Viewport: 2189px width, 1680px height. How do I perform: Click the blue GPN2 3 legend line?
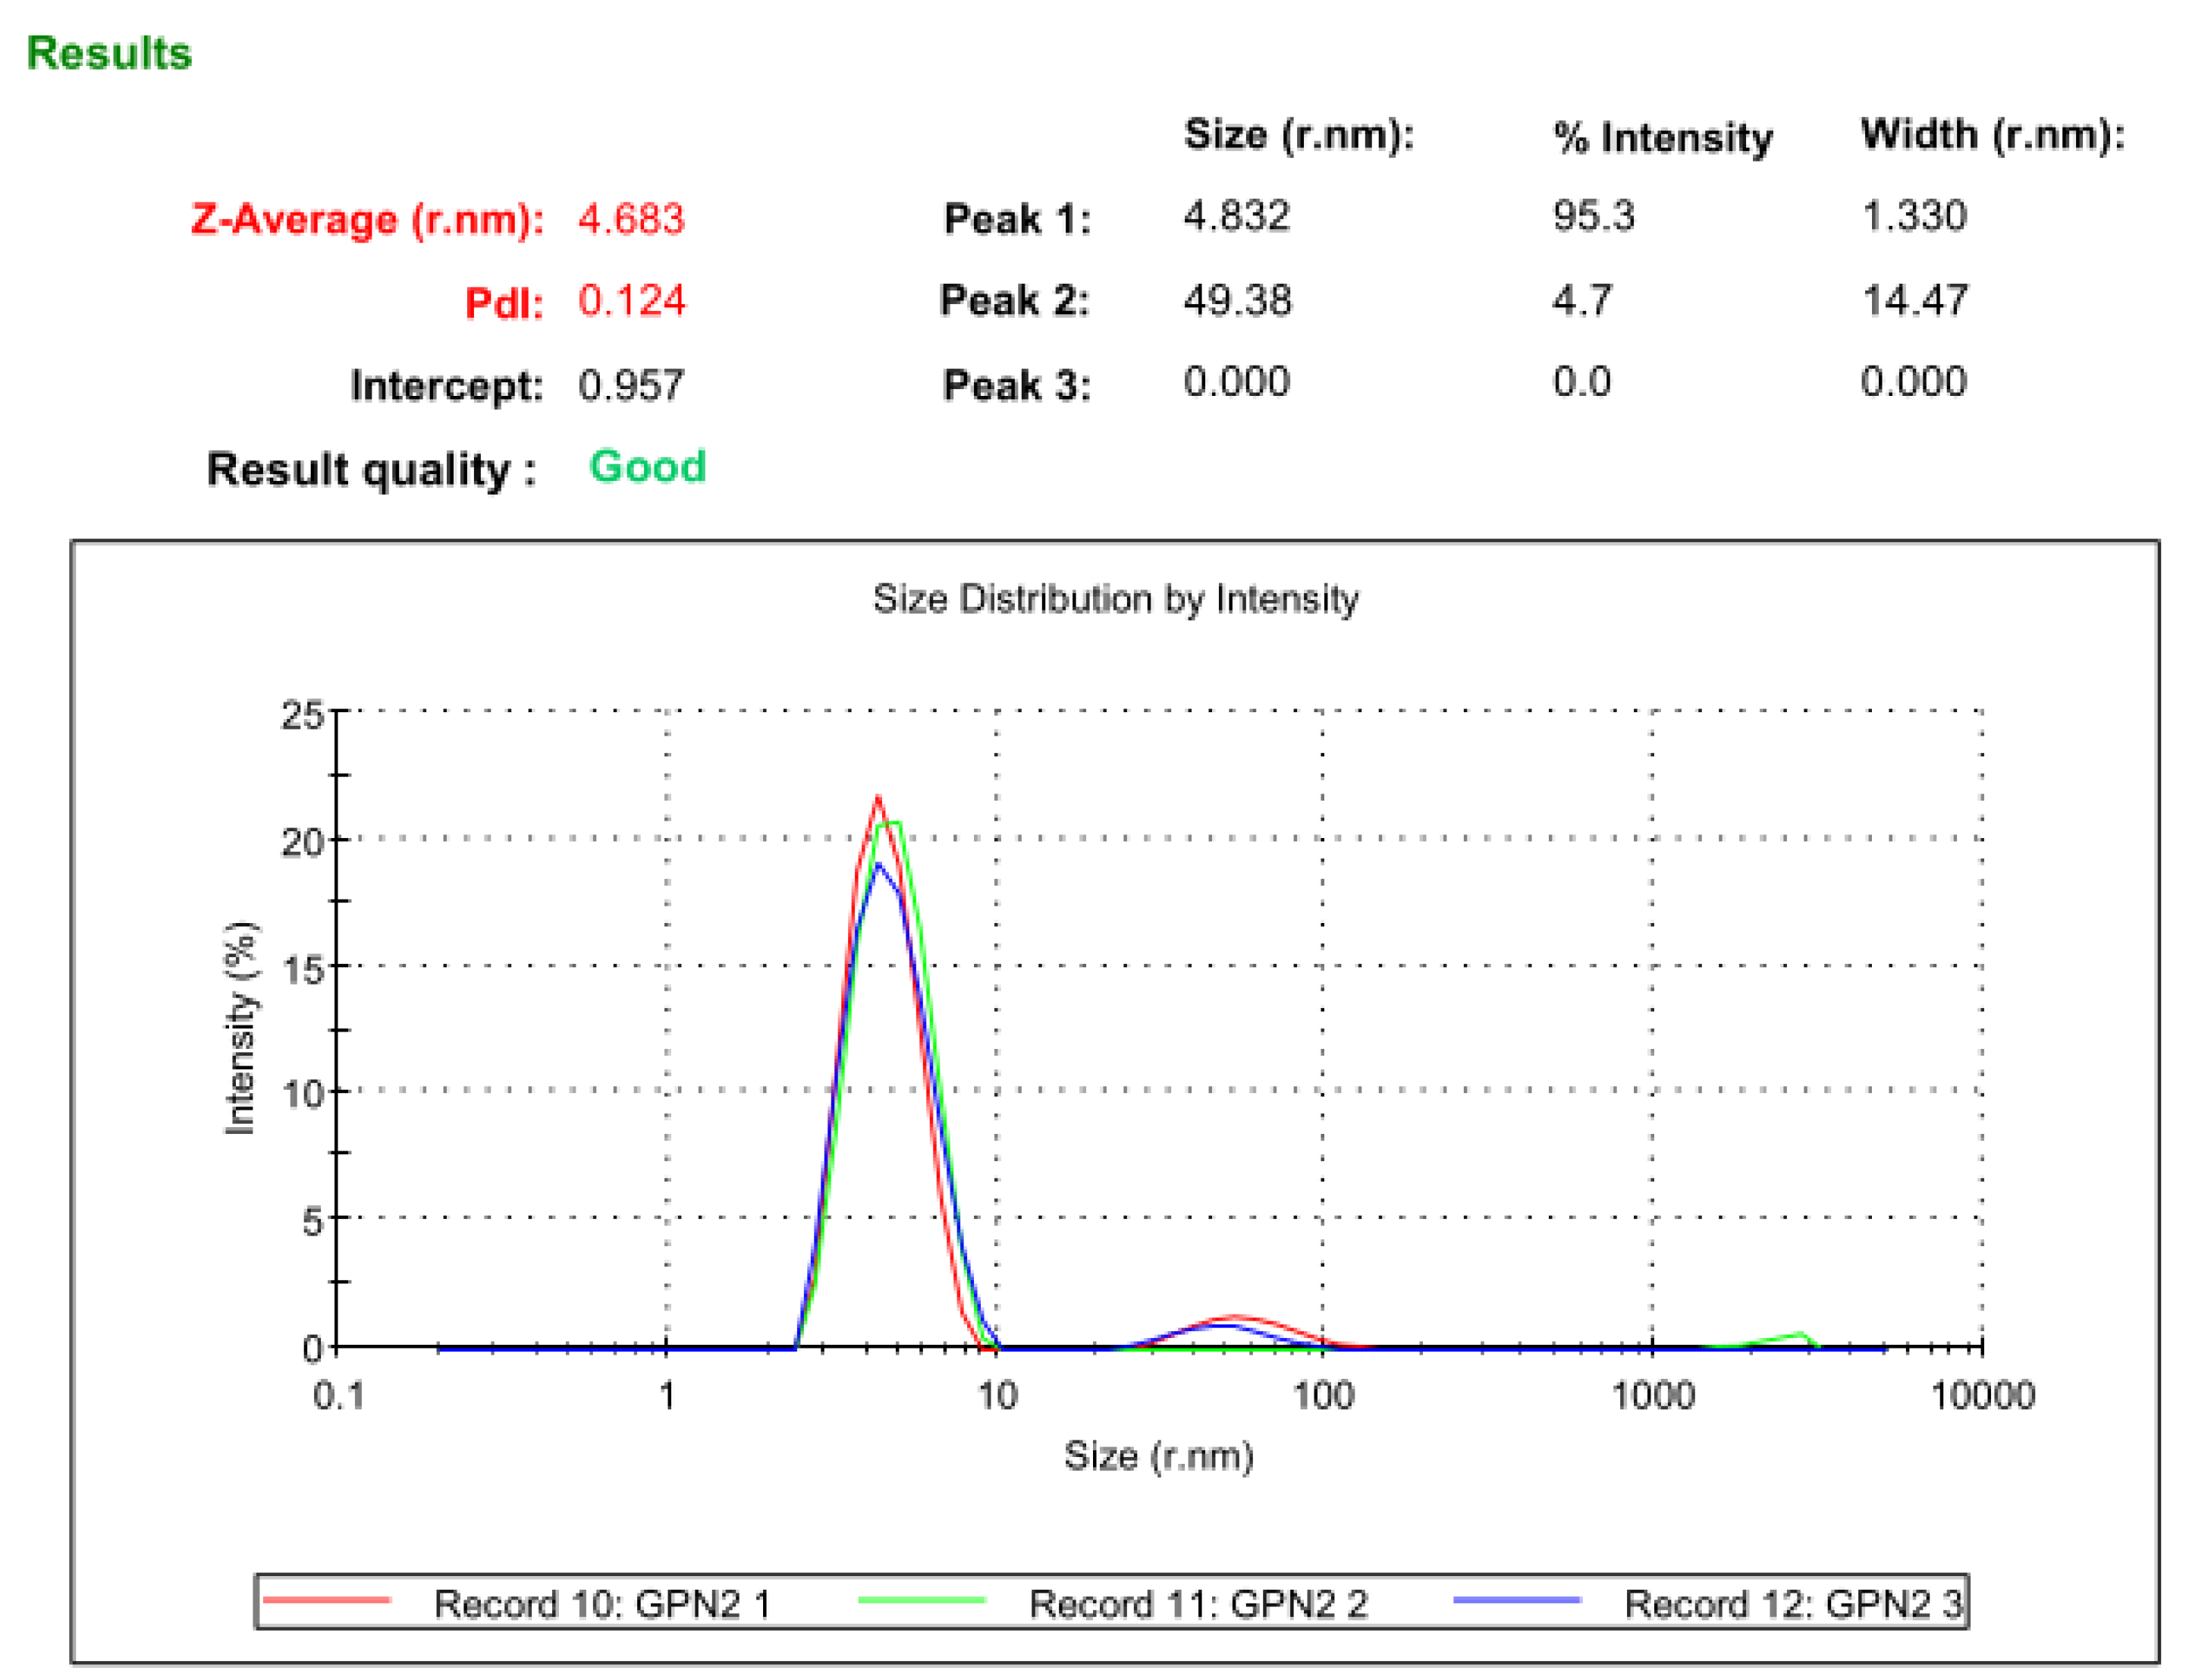click(1516, 1600)
